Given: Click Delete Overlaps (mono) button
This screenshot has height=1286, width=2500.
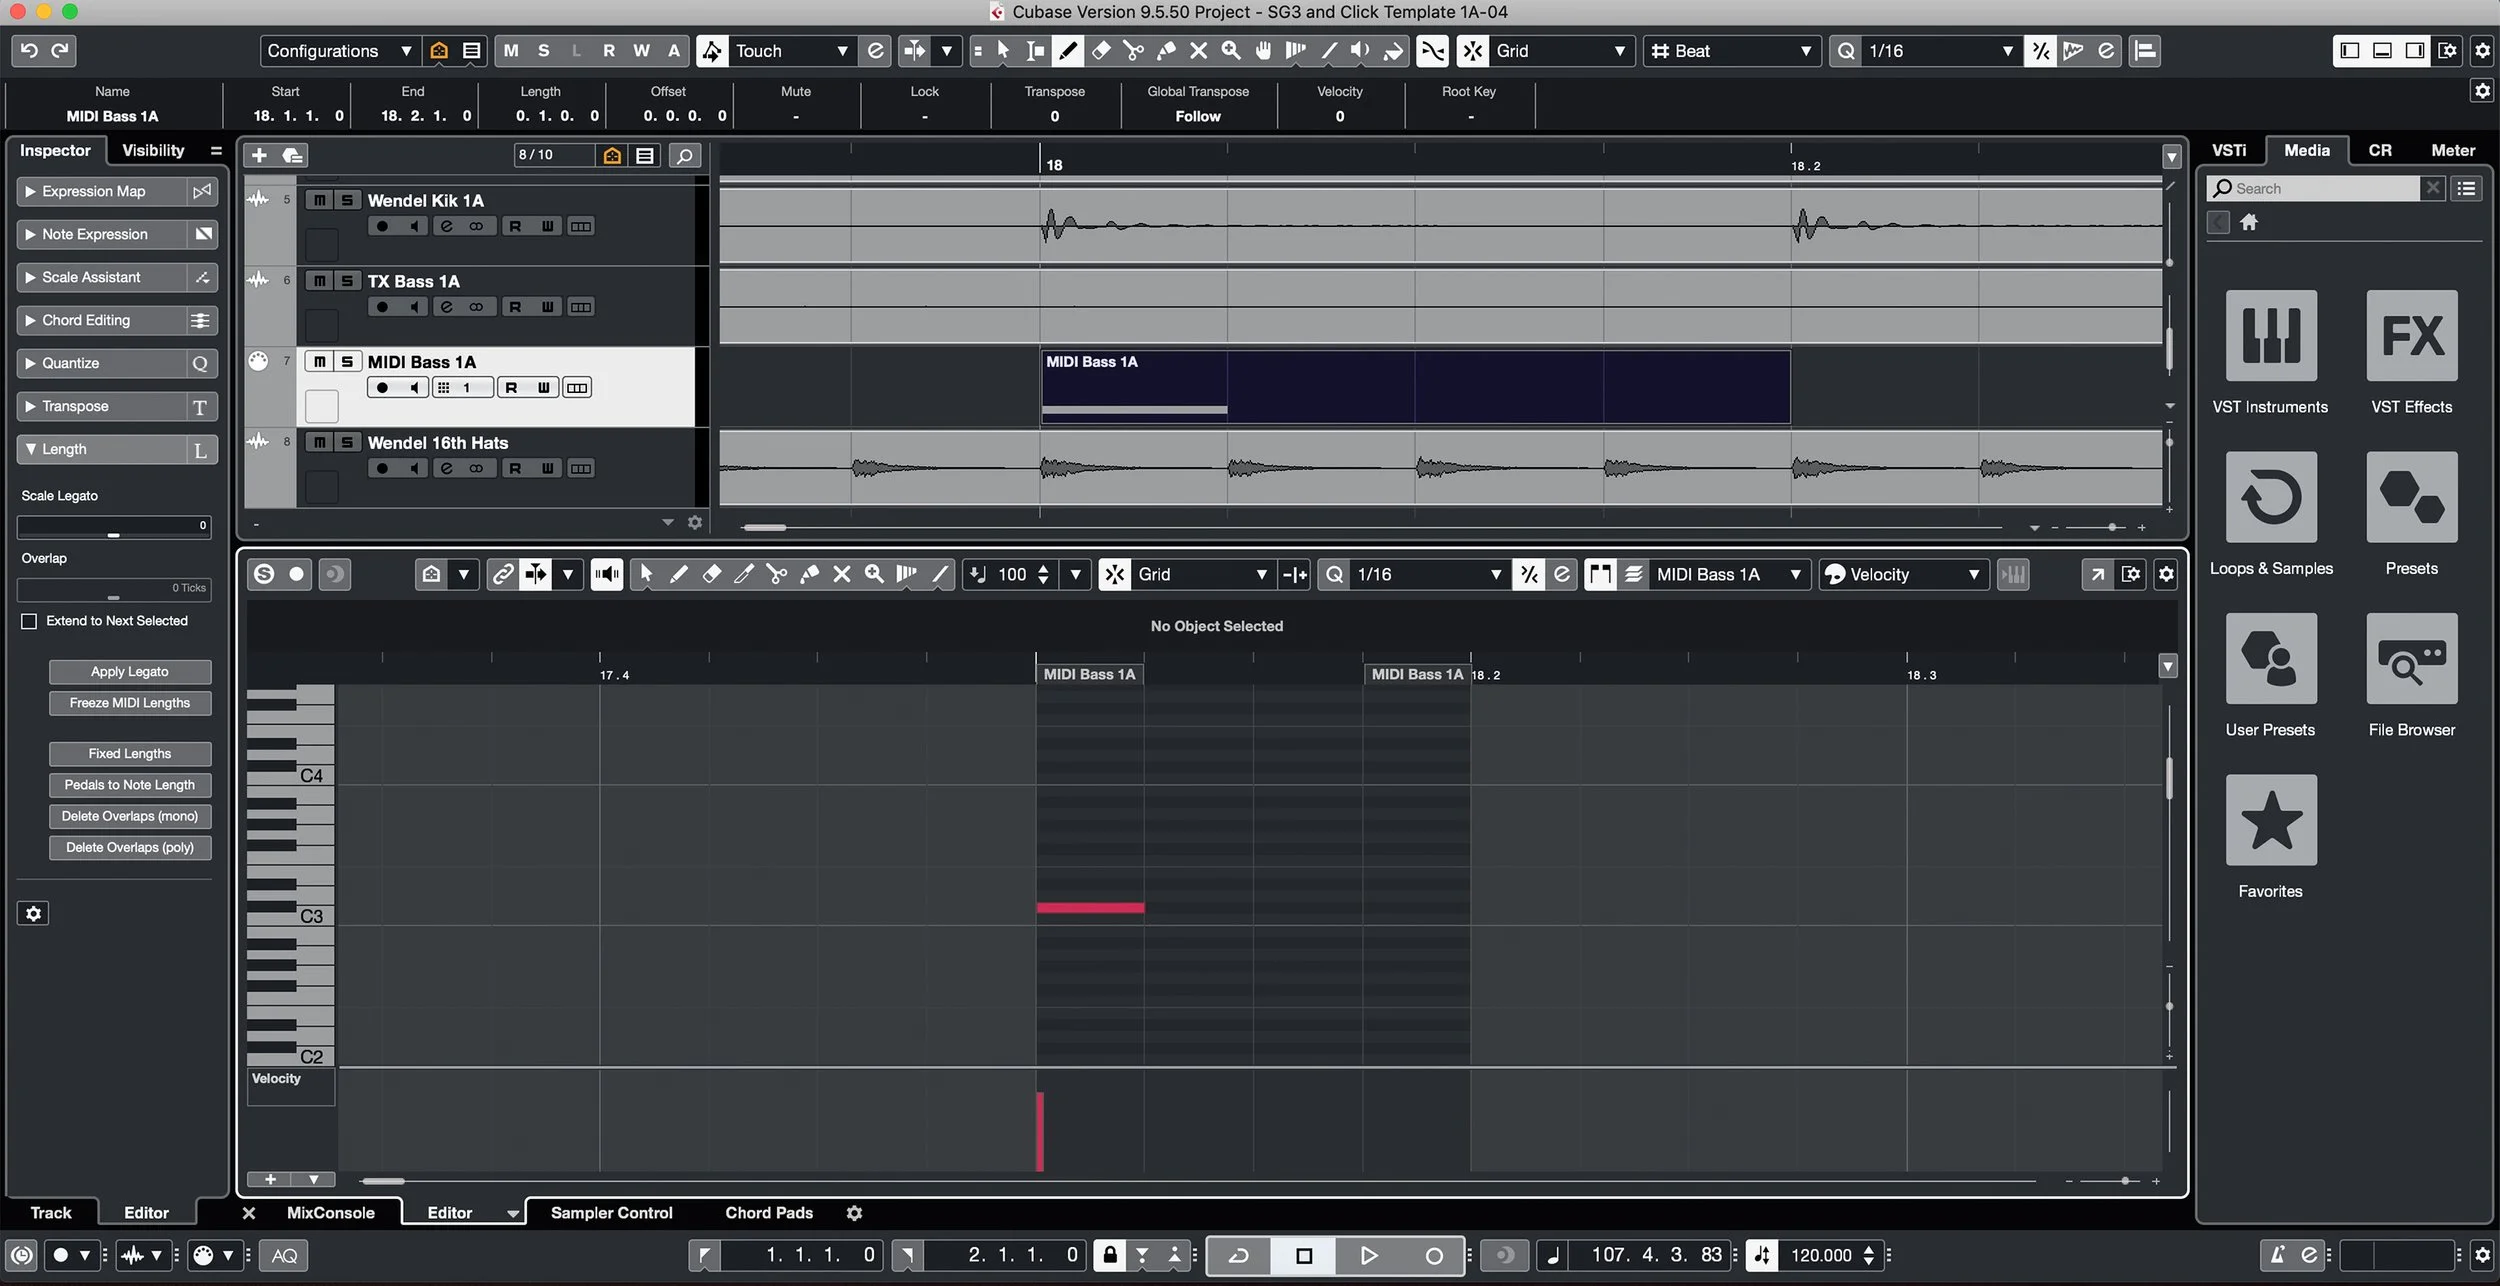Looking at the screenshot, I should [x=130, y=816].
